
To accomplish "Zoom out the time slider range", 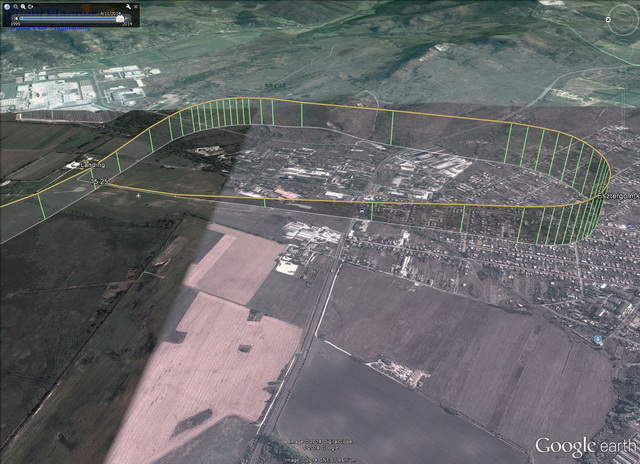I will click(x=16, y=7).
